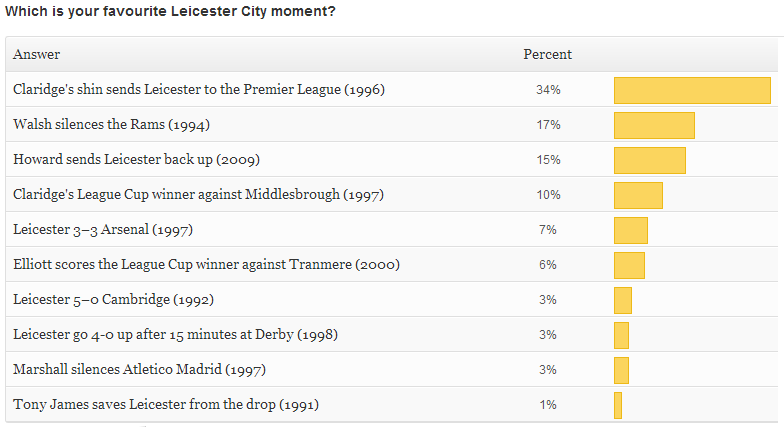This screenshot has height=427, width=784.
Task: Select Elliott's League Cup winner against Tranmere
Action: 206,264
